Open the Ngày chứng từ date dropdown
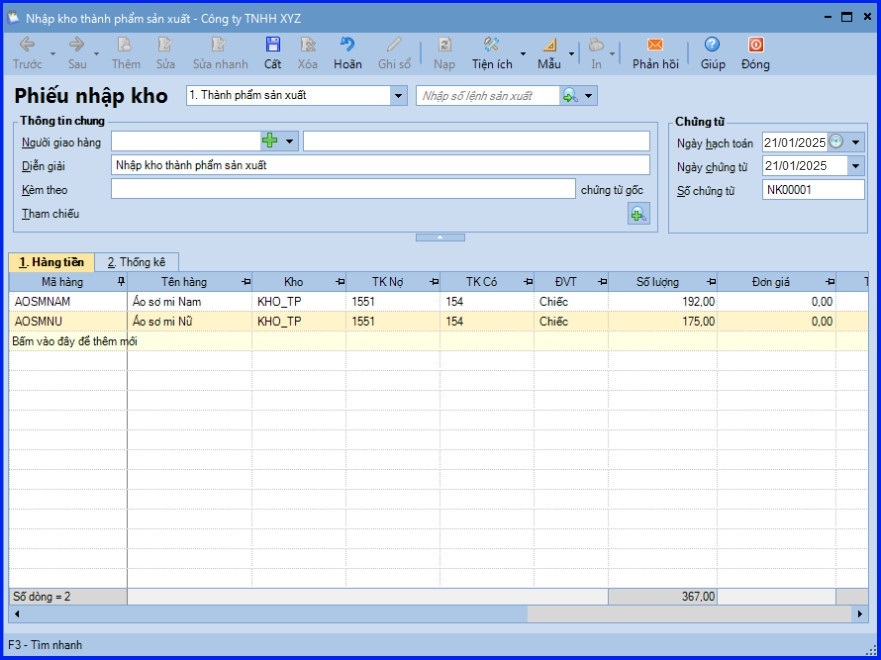This screenshot has width=881, height=660. tap(855, 166)
